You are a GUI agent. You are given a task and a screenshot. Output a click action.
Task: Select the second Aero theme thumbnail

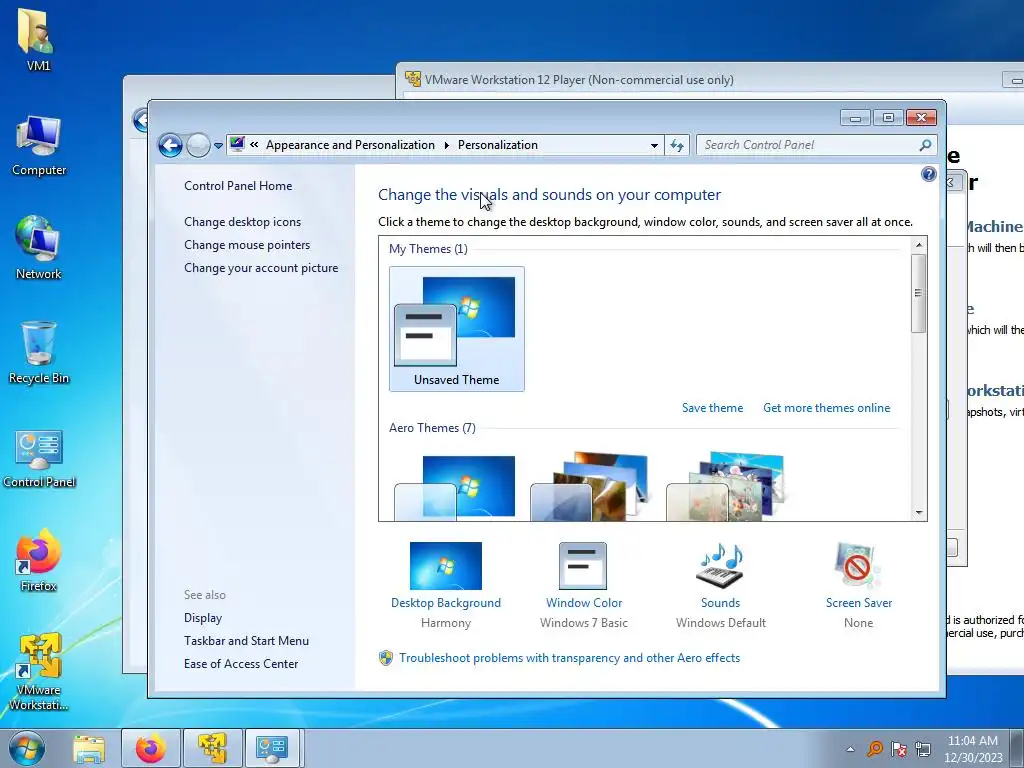click(x=590, y=487)
